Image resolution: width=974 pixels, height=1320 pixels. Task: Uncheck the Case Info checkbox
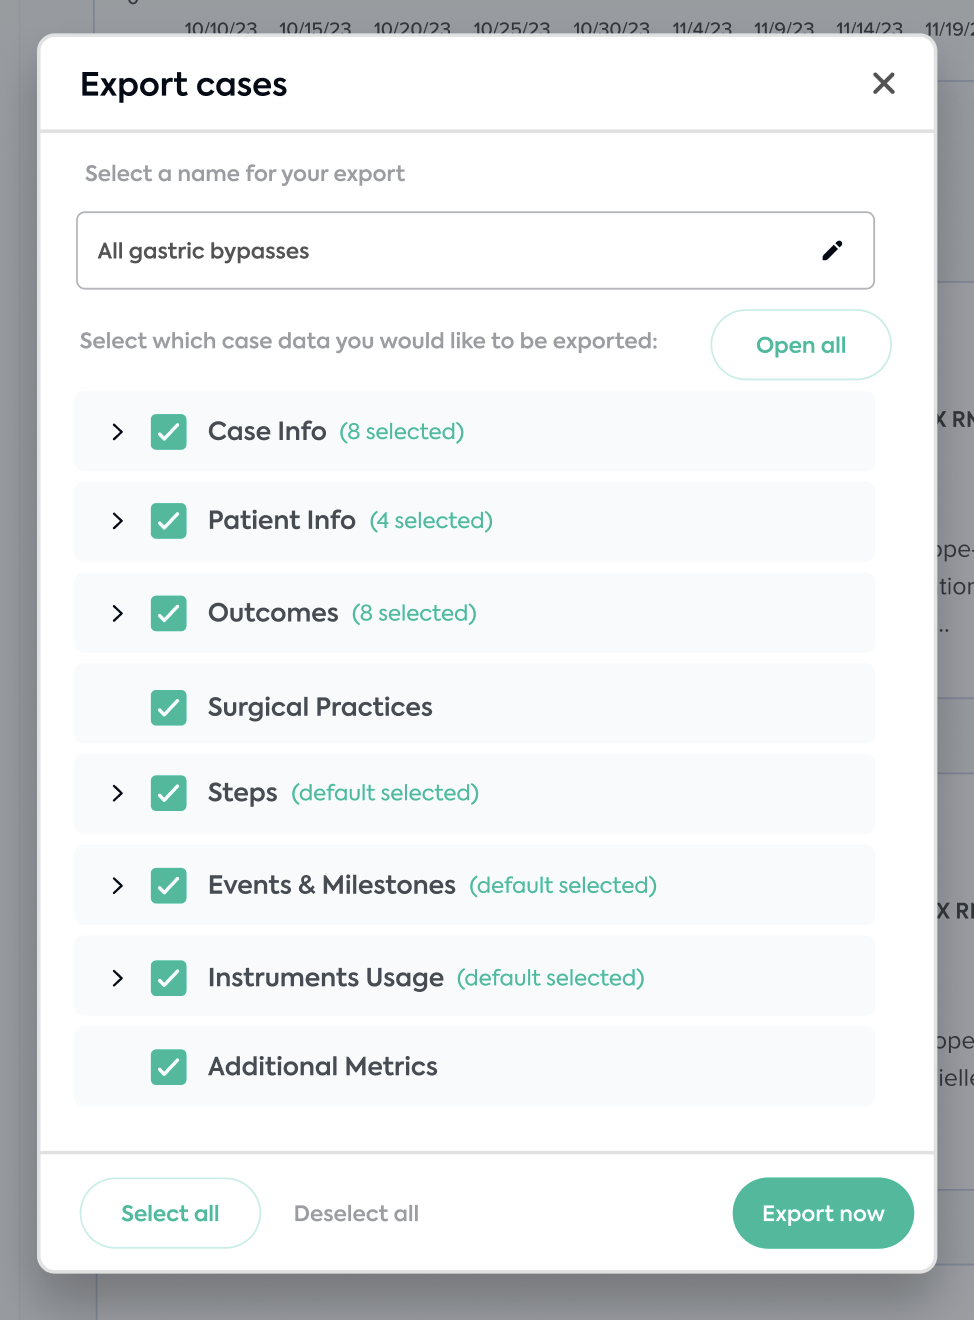pos(169,432)
